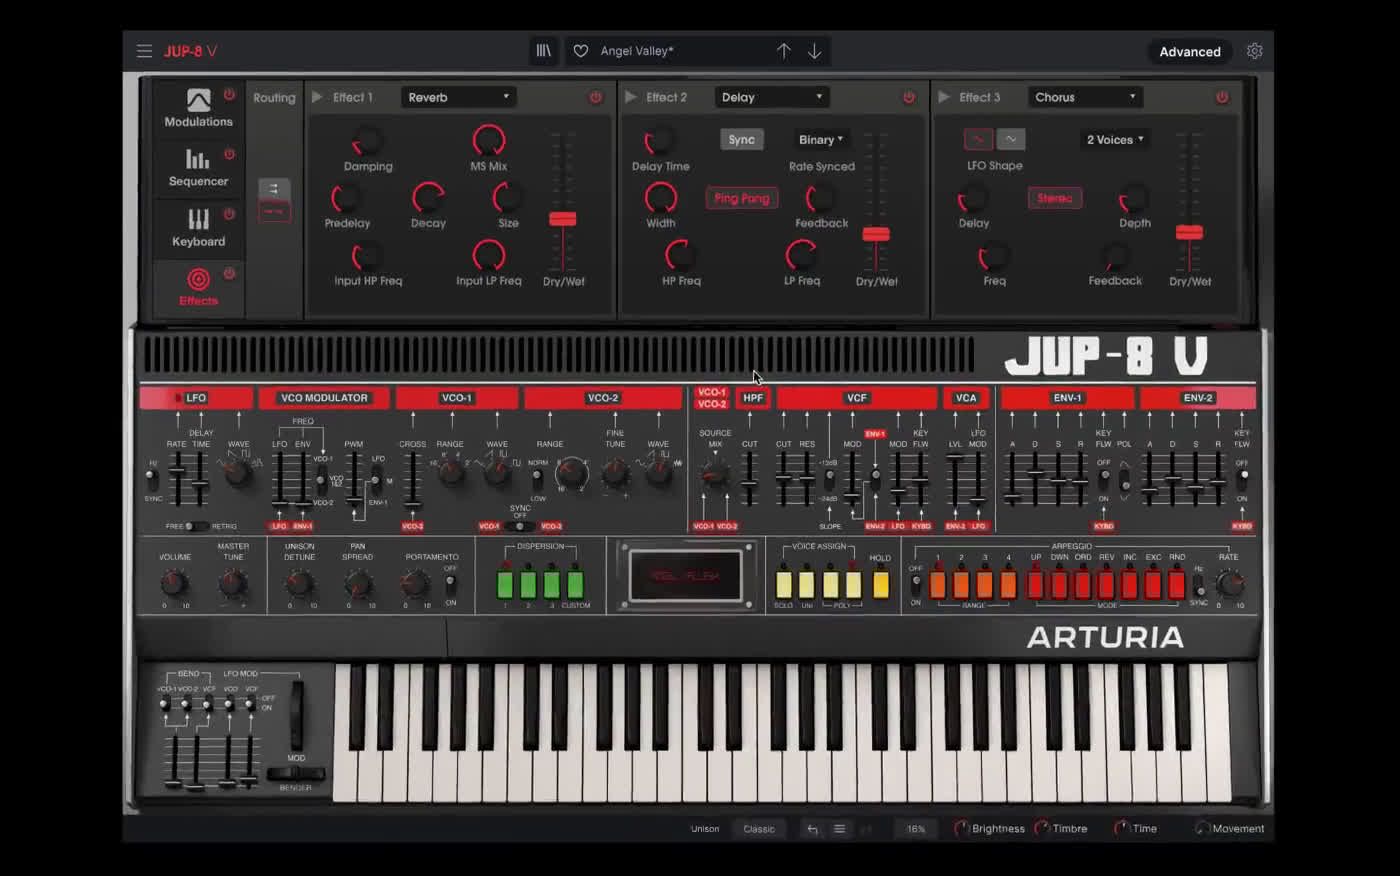Close the Advanced panel view
Image resolution: width=1400 pixels, height=876 pixels.
1189,51
